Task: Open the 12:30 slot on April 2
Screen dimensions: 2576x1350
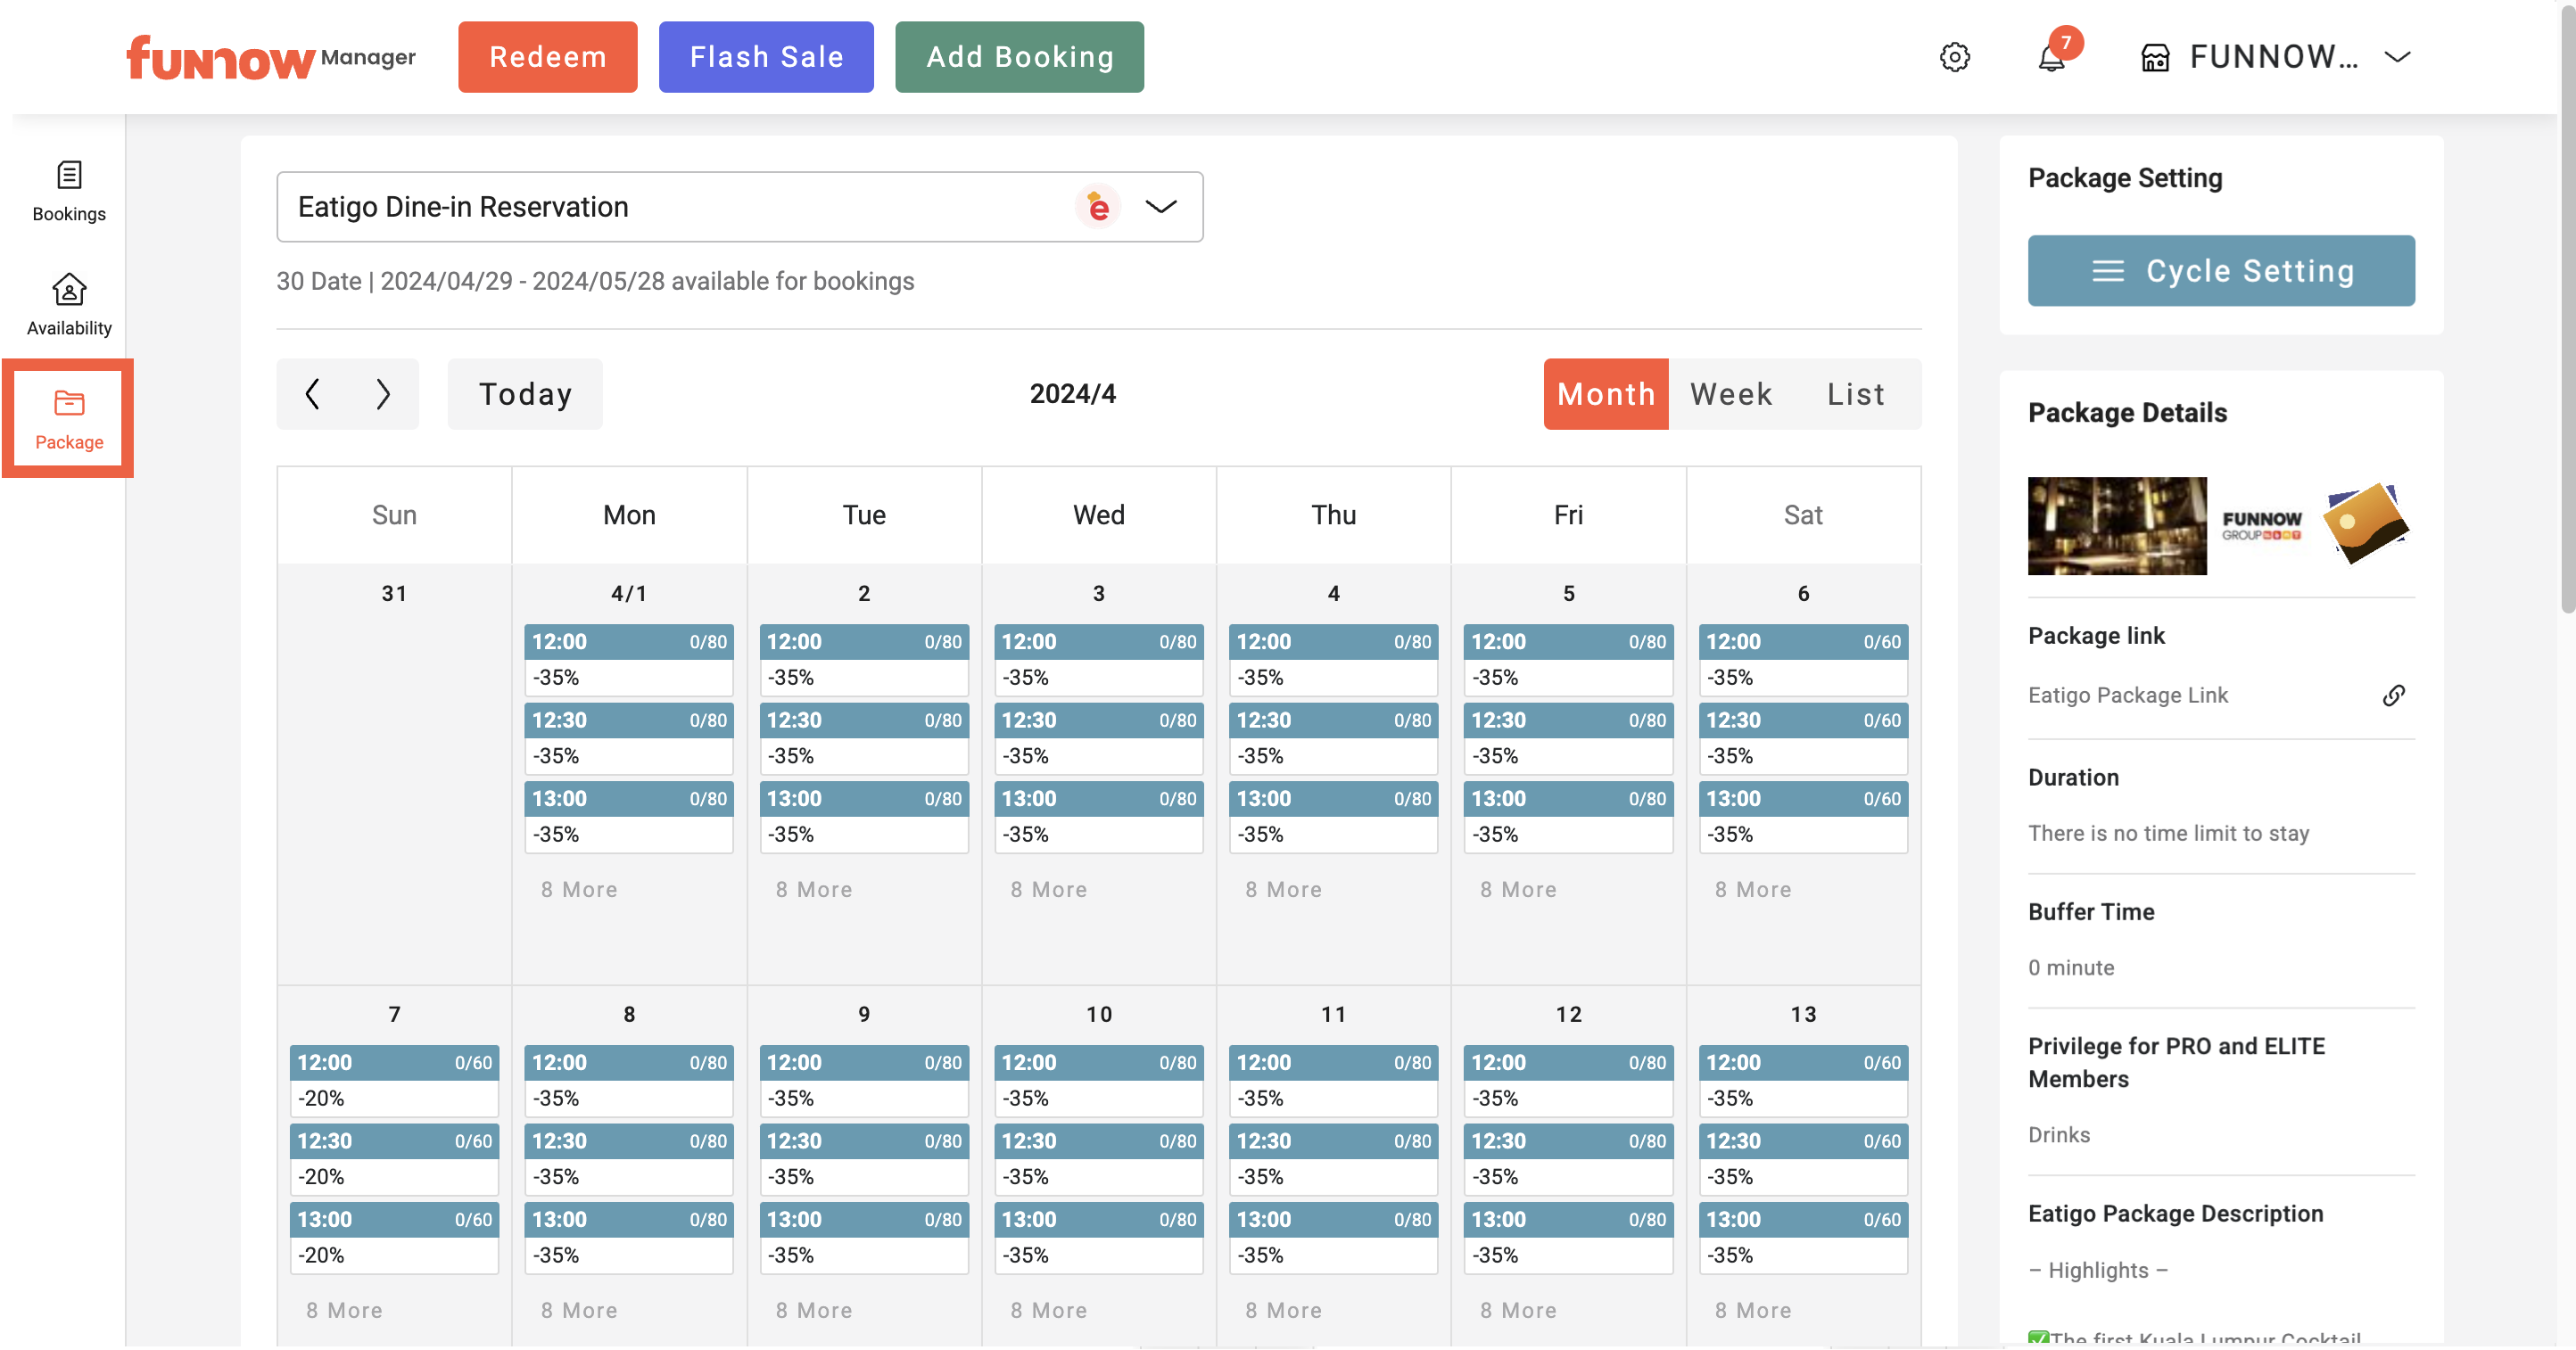Action: click(x=864, y=739)
